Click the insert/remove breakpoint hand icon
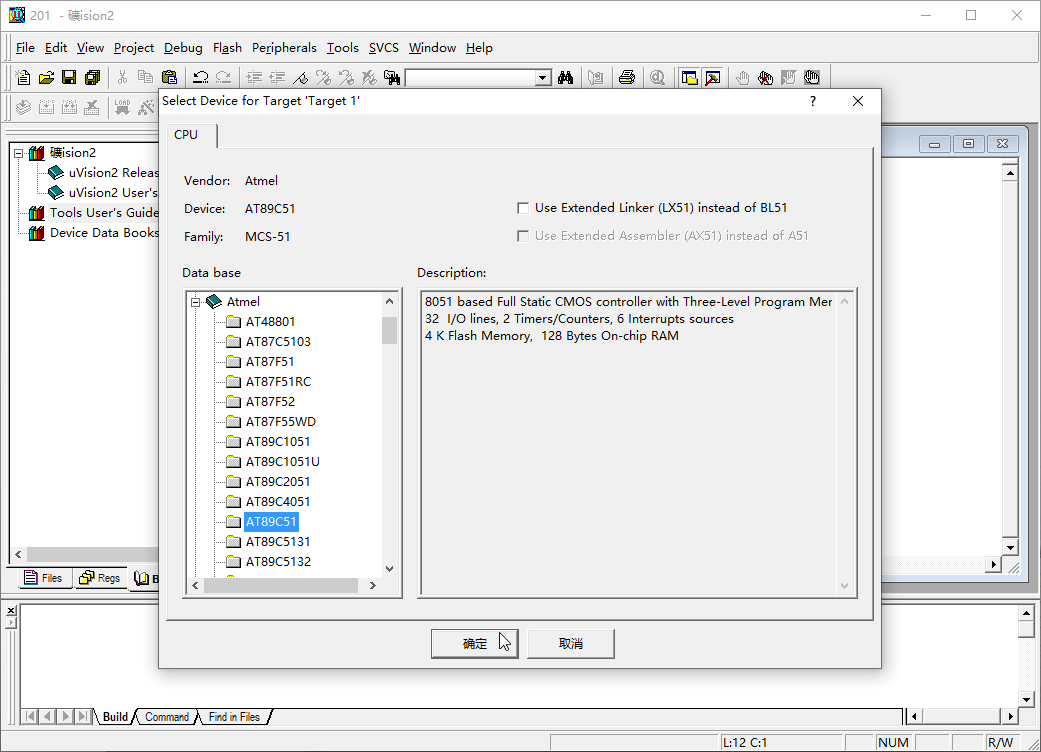Viewport: 1041px width, 752px height. coord(742,78)
